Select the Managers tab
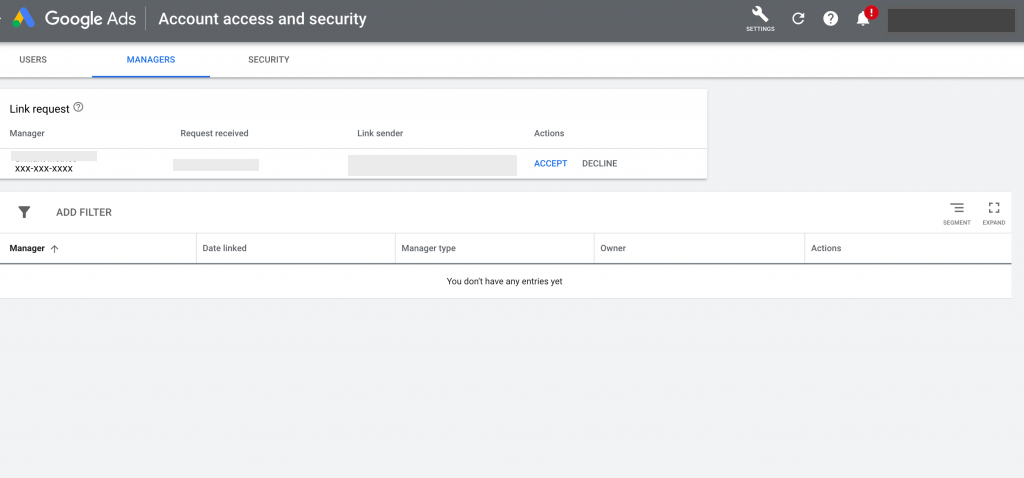 (151, 59)
